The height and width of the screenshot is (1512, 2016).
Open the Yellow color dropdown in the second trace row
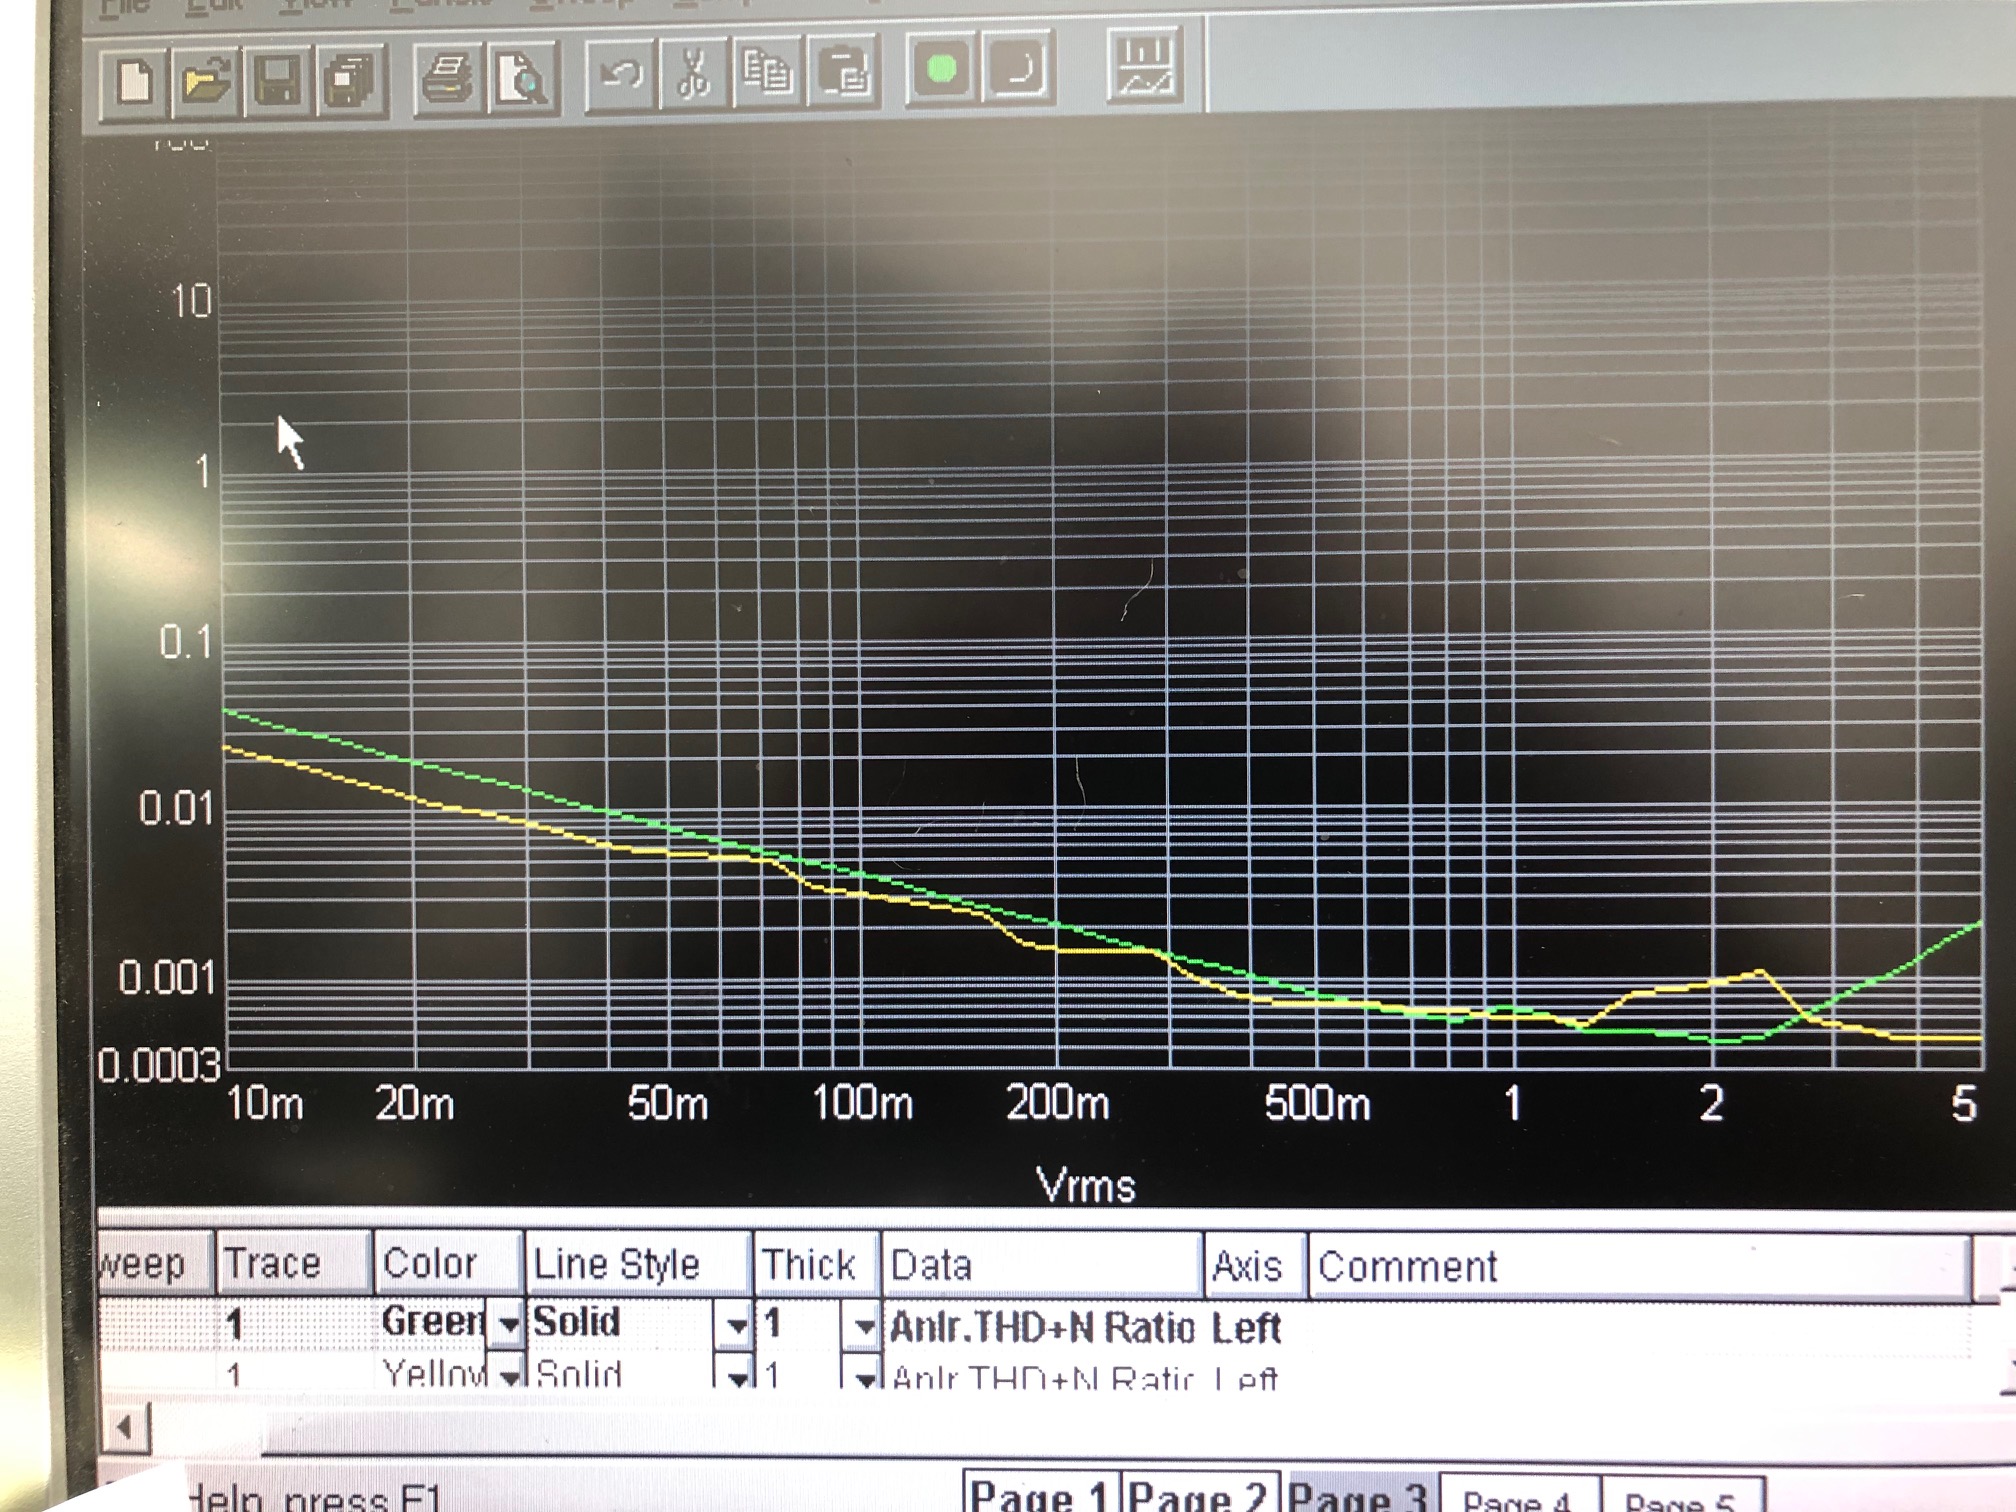click(509, 1374)
